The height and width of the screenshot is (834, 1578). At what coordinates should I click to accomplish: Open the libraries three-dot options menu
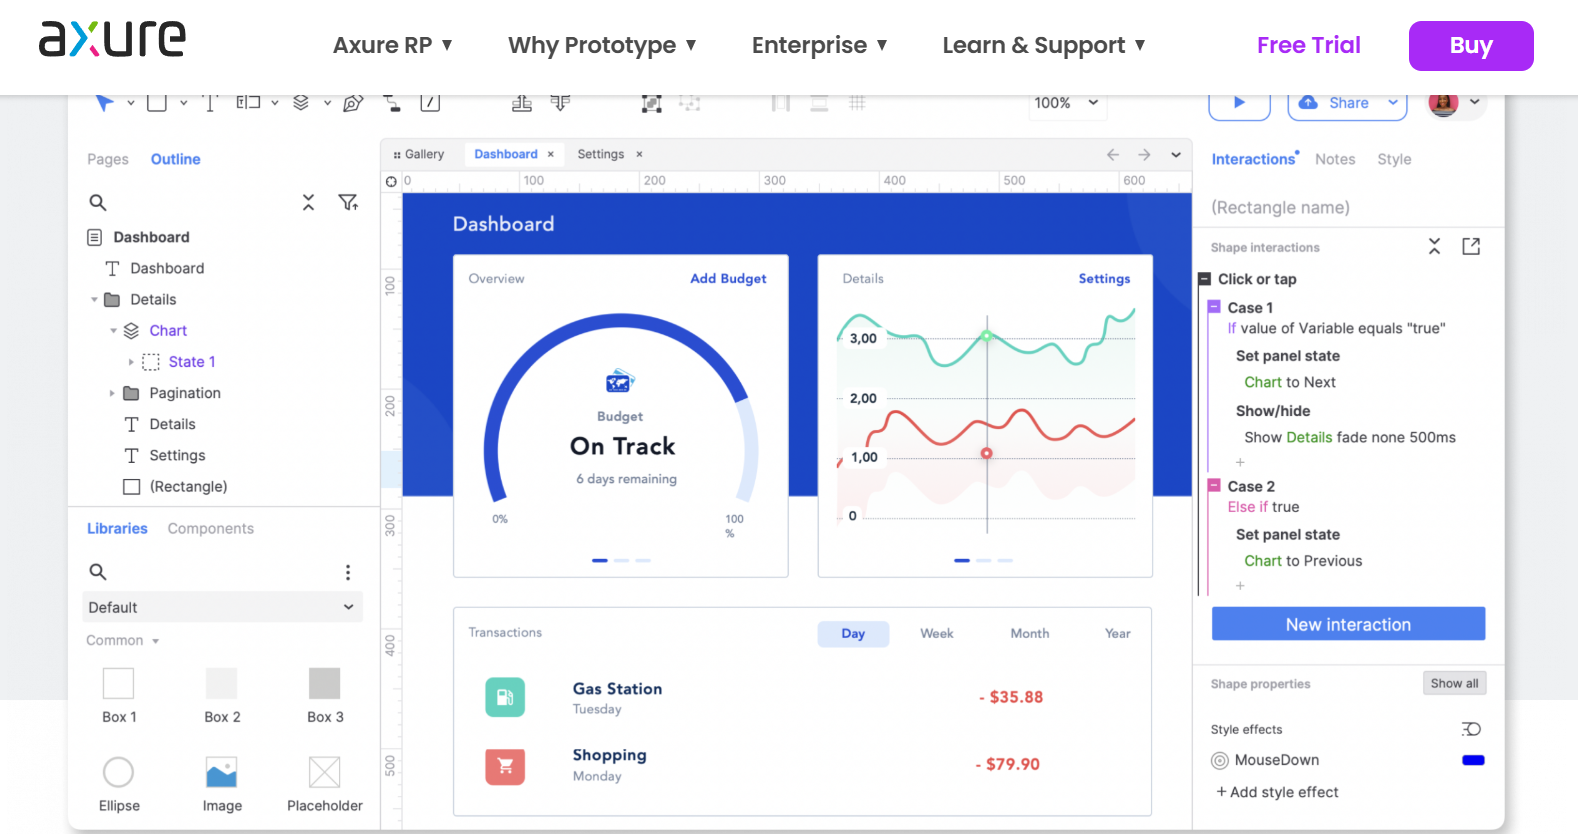348,572
